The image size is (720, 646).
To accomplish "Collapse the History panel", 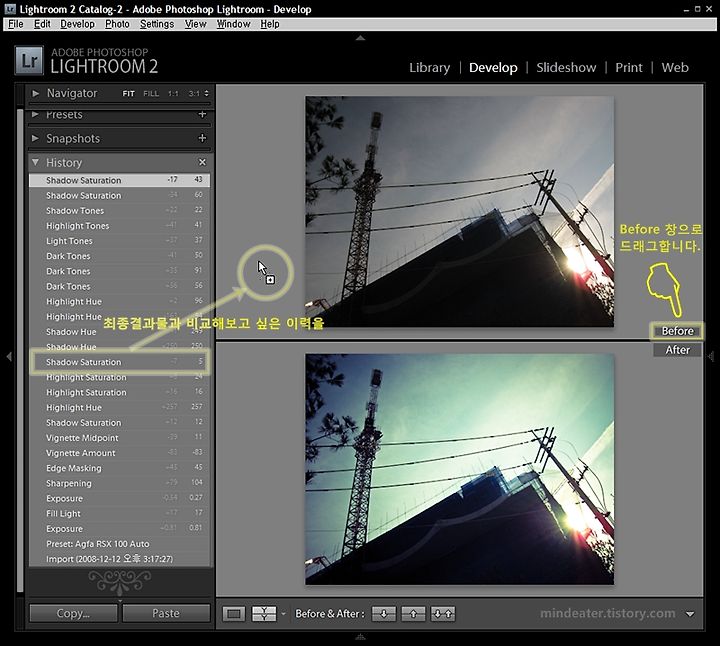I will 35,162.
